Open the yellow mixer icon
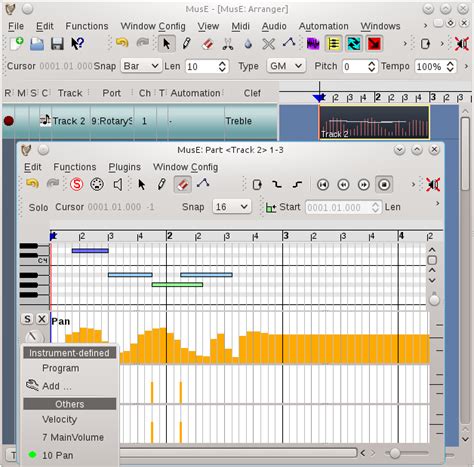The width and height of the screenshot is (474, 467). coord(333,44)
